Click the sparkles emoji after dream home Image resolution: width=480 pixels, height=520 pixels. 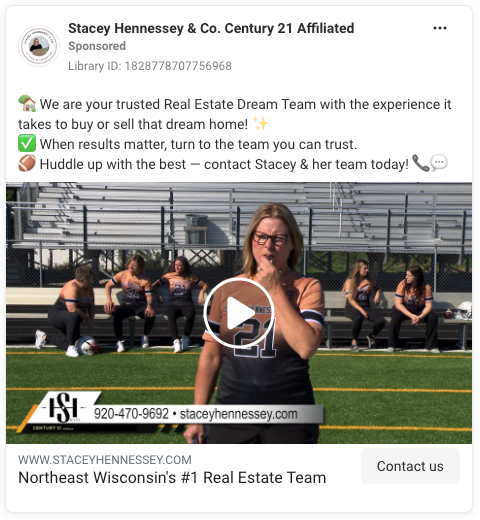coord(261,124)
